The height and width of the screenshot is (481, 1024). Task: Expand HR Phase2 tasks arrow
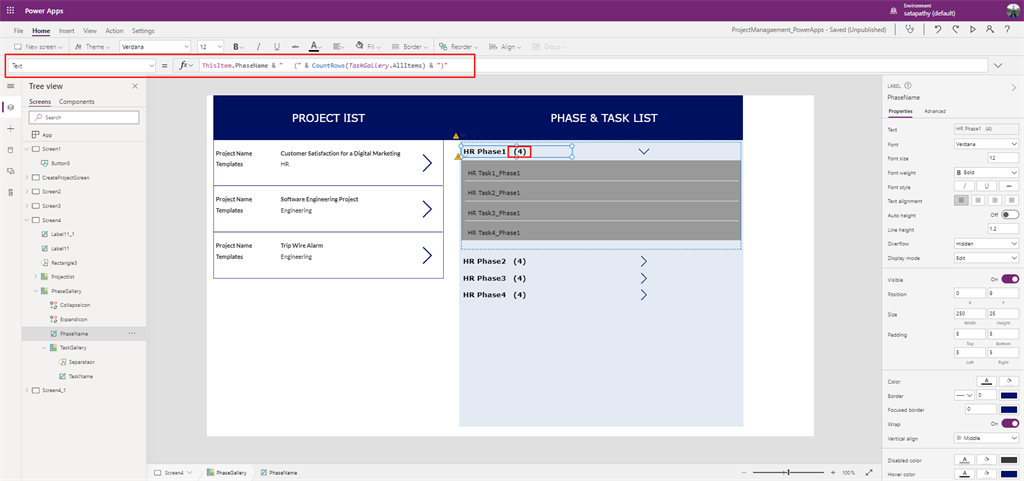pyautogui.click(x=643, y=262)
